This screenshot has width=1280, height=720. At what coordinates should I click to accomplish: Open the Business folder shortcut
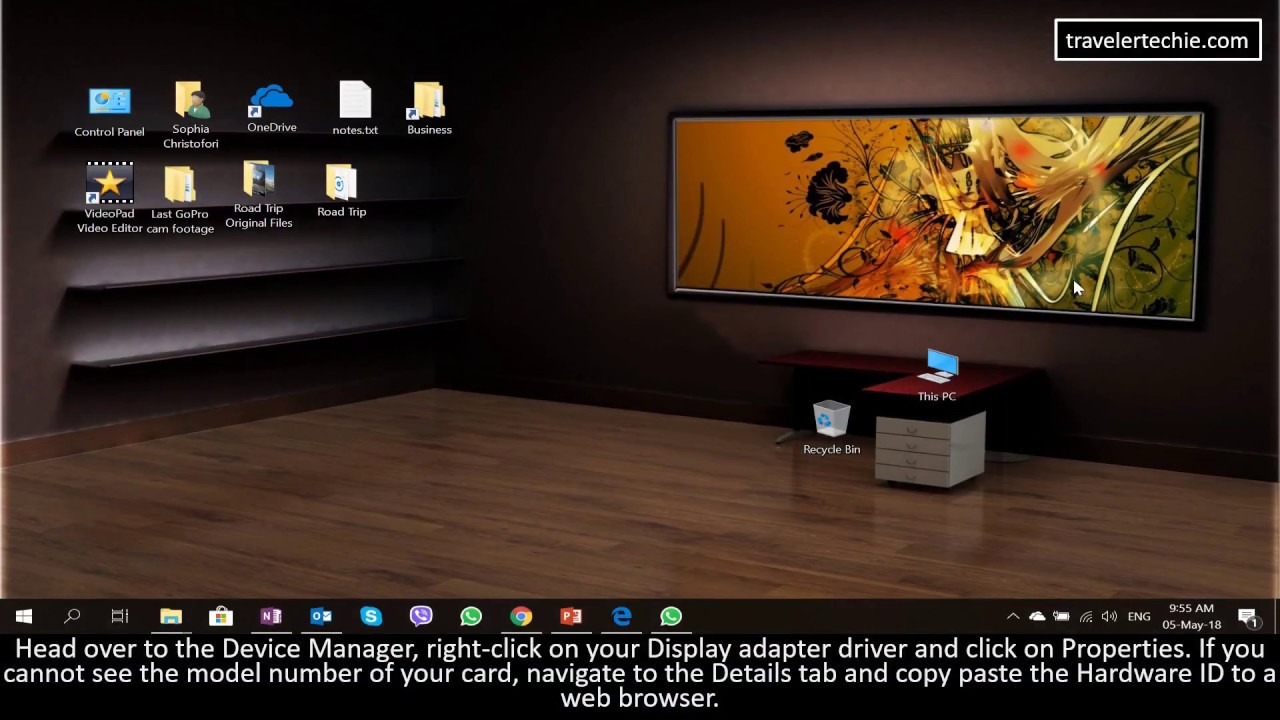click(429, 109)
